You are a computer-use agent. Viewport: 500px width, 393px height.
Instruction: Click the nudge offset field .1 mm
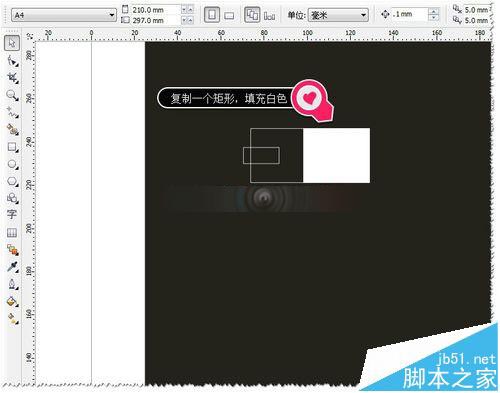pyautogui.click(x=409, y=14)
